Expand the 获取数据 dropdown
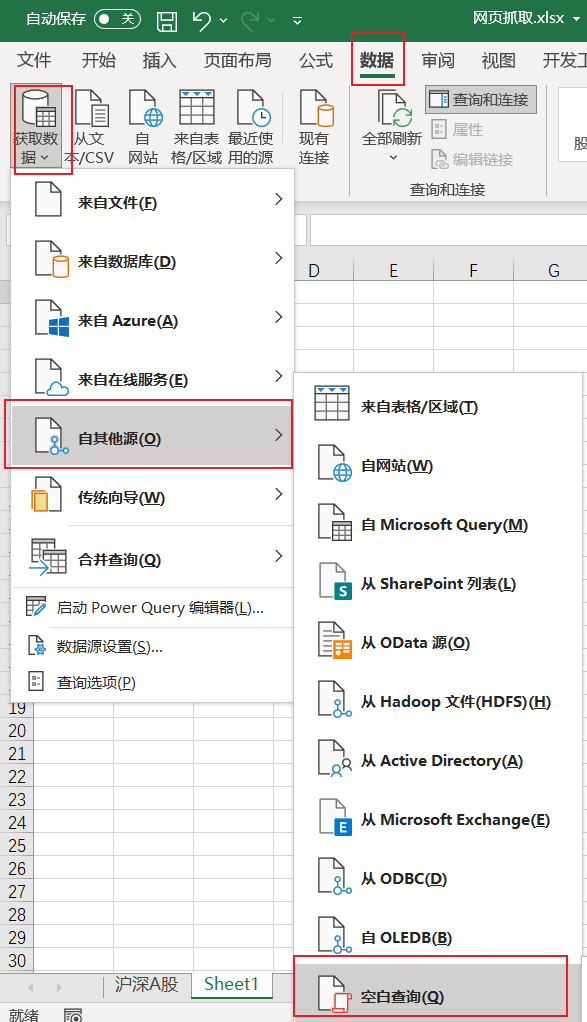This screenshot has width=587, height=1022. tap(36, 127)
